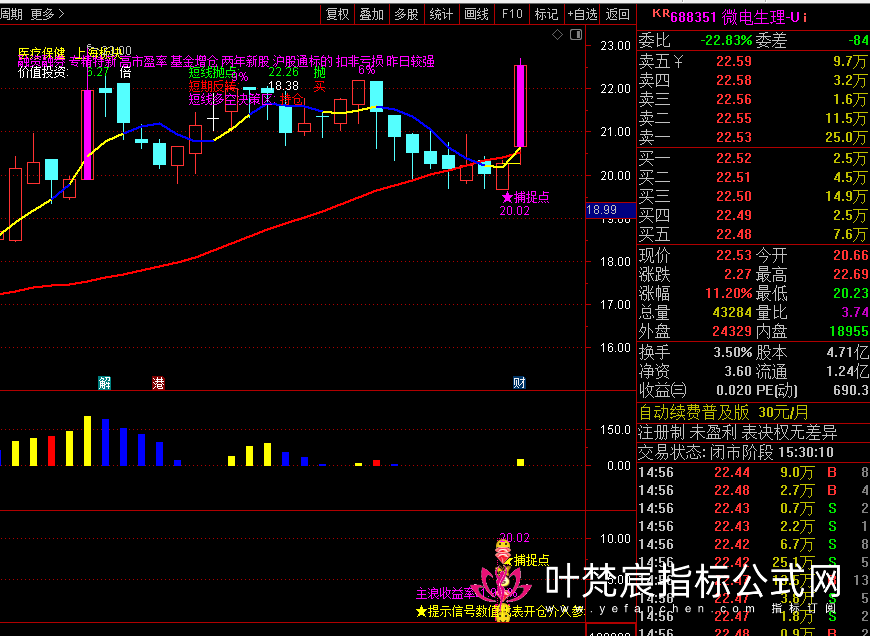
Task: Click the 卖四 price 22.58
Action: click(x=734, y=80)
